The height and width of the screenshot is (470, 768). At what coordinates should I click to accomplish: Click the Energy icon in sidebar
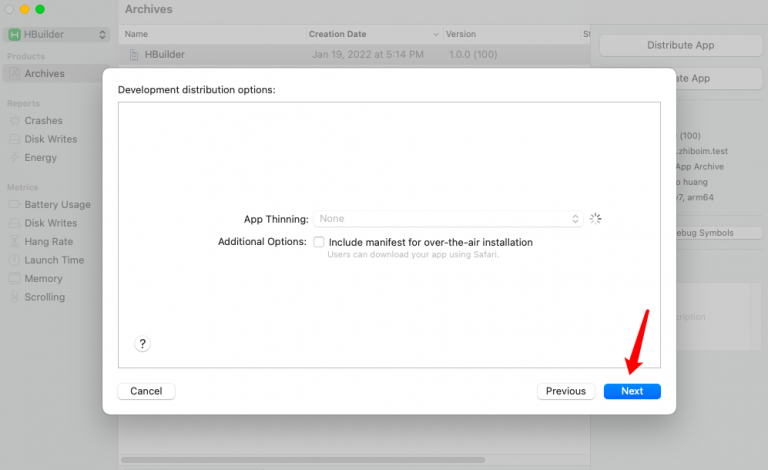coord(15,158)
